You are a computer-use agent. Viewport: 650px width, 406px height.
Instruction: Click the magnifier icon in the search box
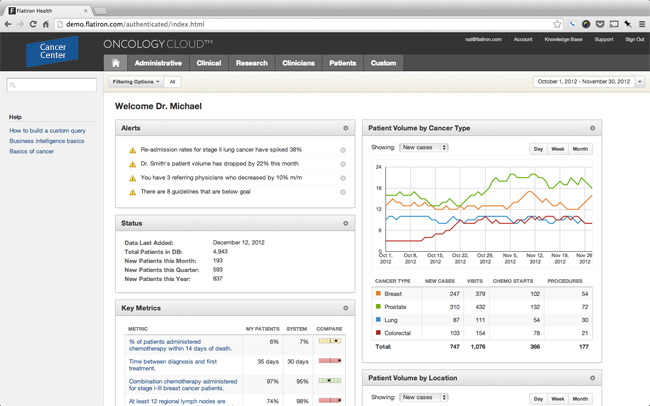pyautogui.click(x=14, y=86)
